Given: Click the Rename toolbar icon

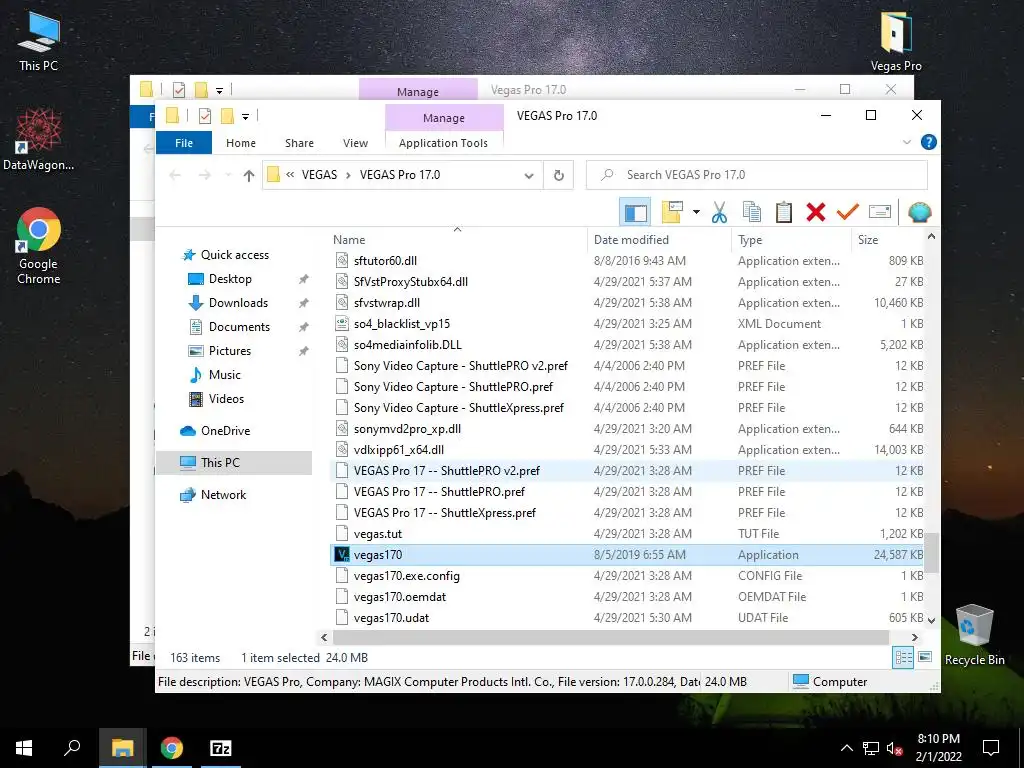Looking at the screenshot, I should click(880, 212).
